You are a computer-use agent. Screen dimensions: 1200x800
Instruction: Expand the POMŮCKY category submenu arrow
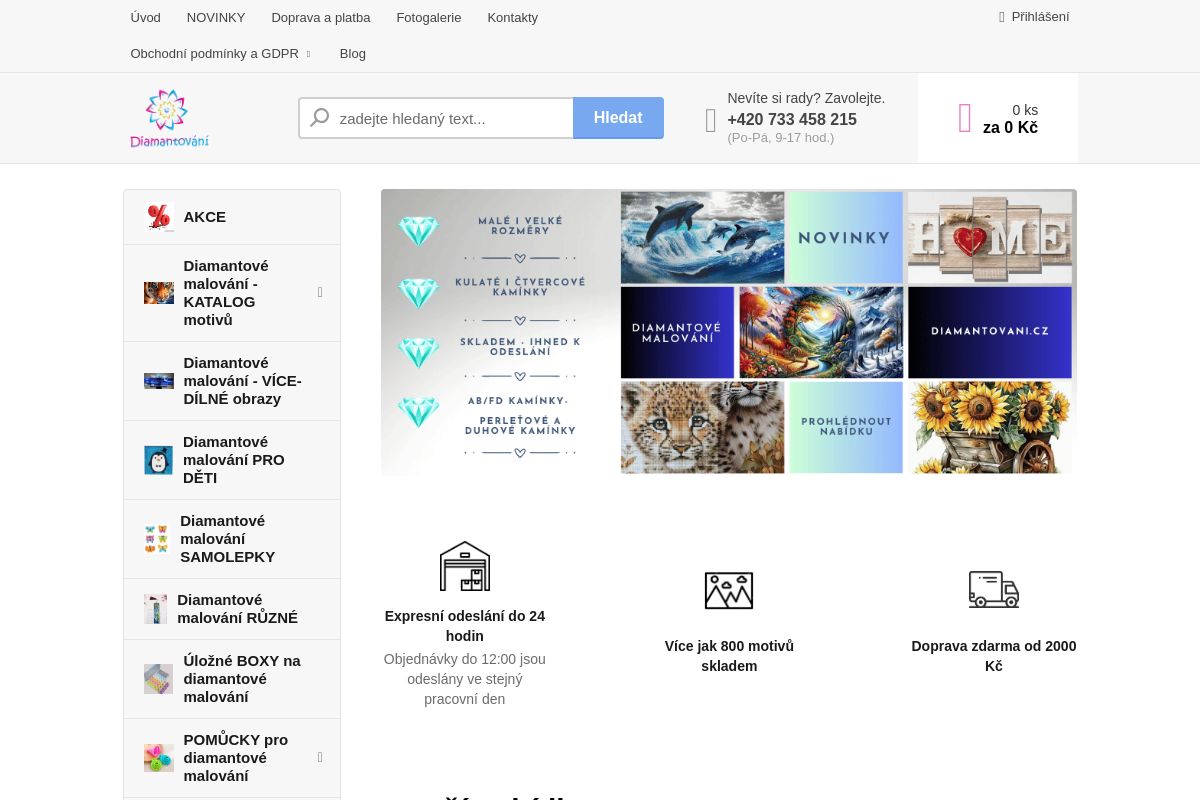[x=320, y=757]
